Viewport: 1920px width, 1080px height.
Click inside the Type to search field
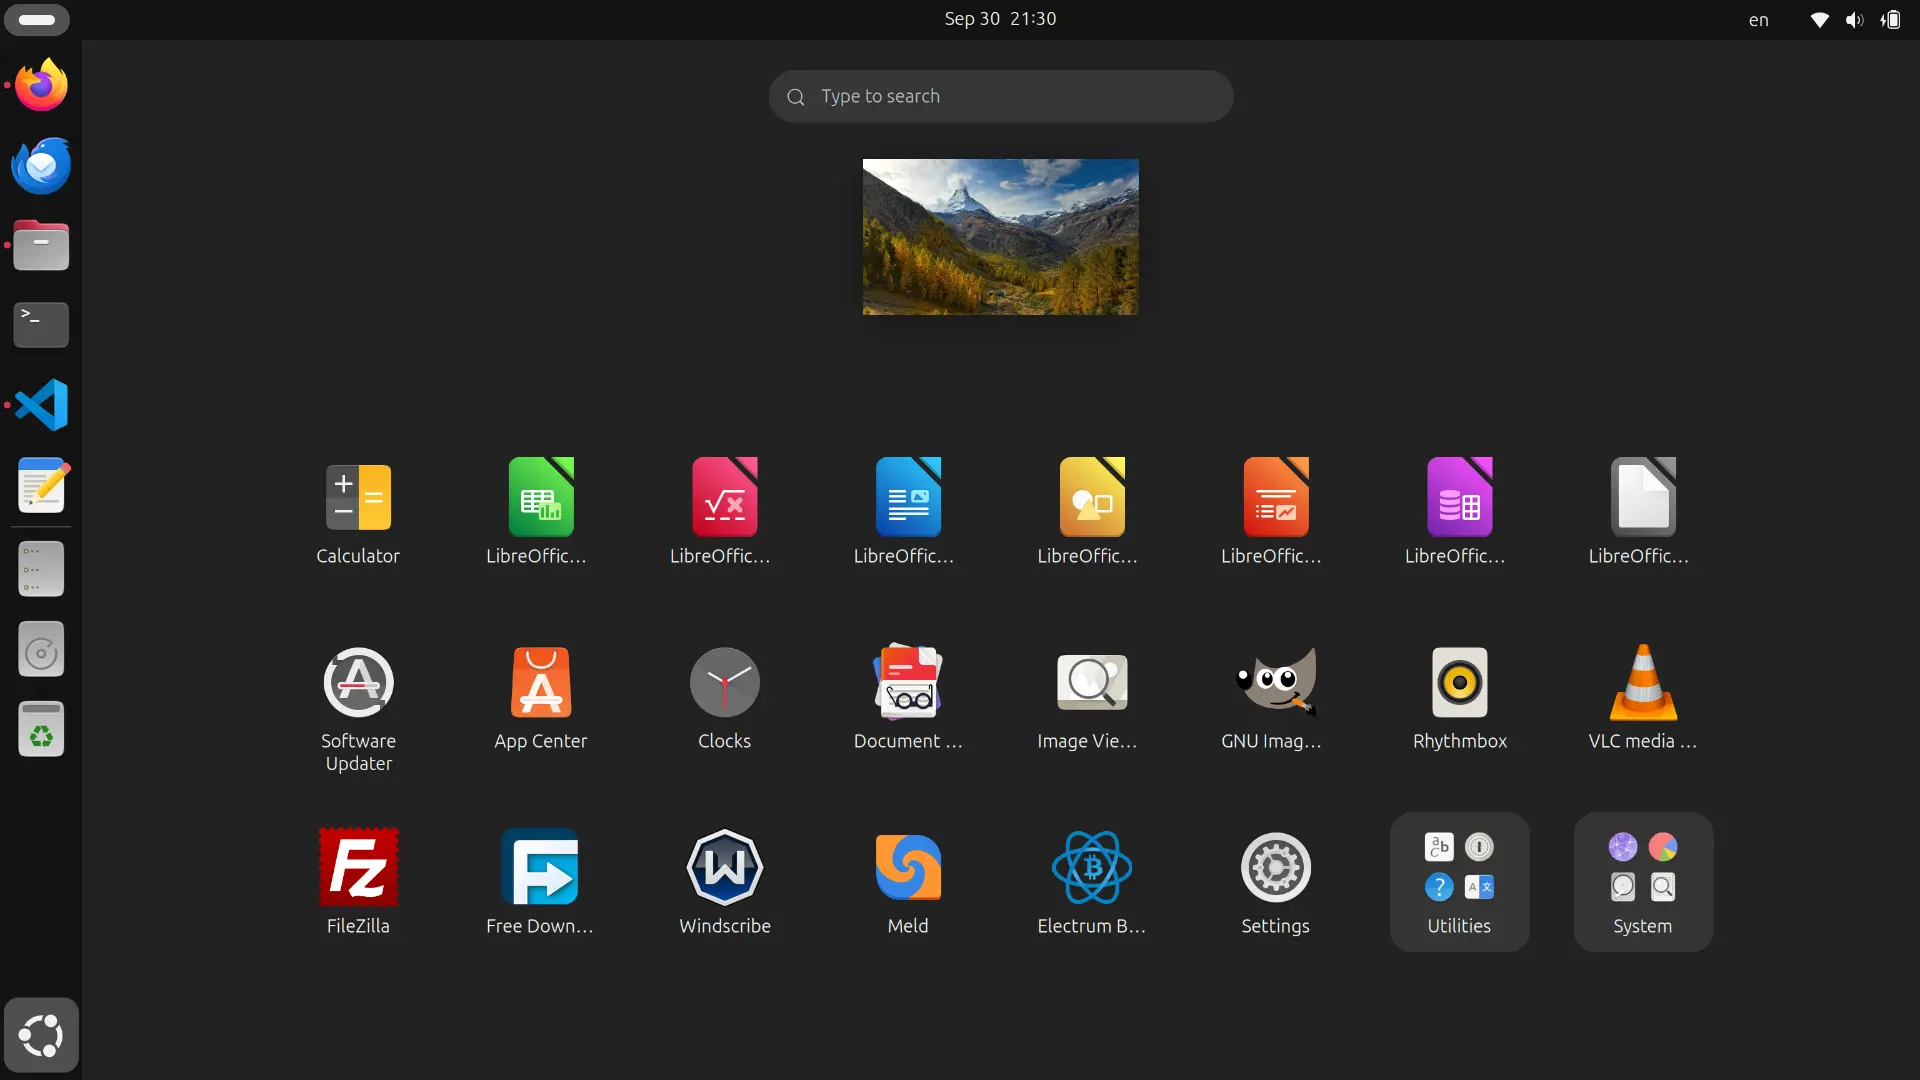[1000, 96]
